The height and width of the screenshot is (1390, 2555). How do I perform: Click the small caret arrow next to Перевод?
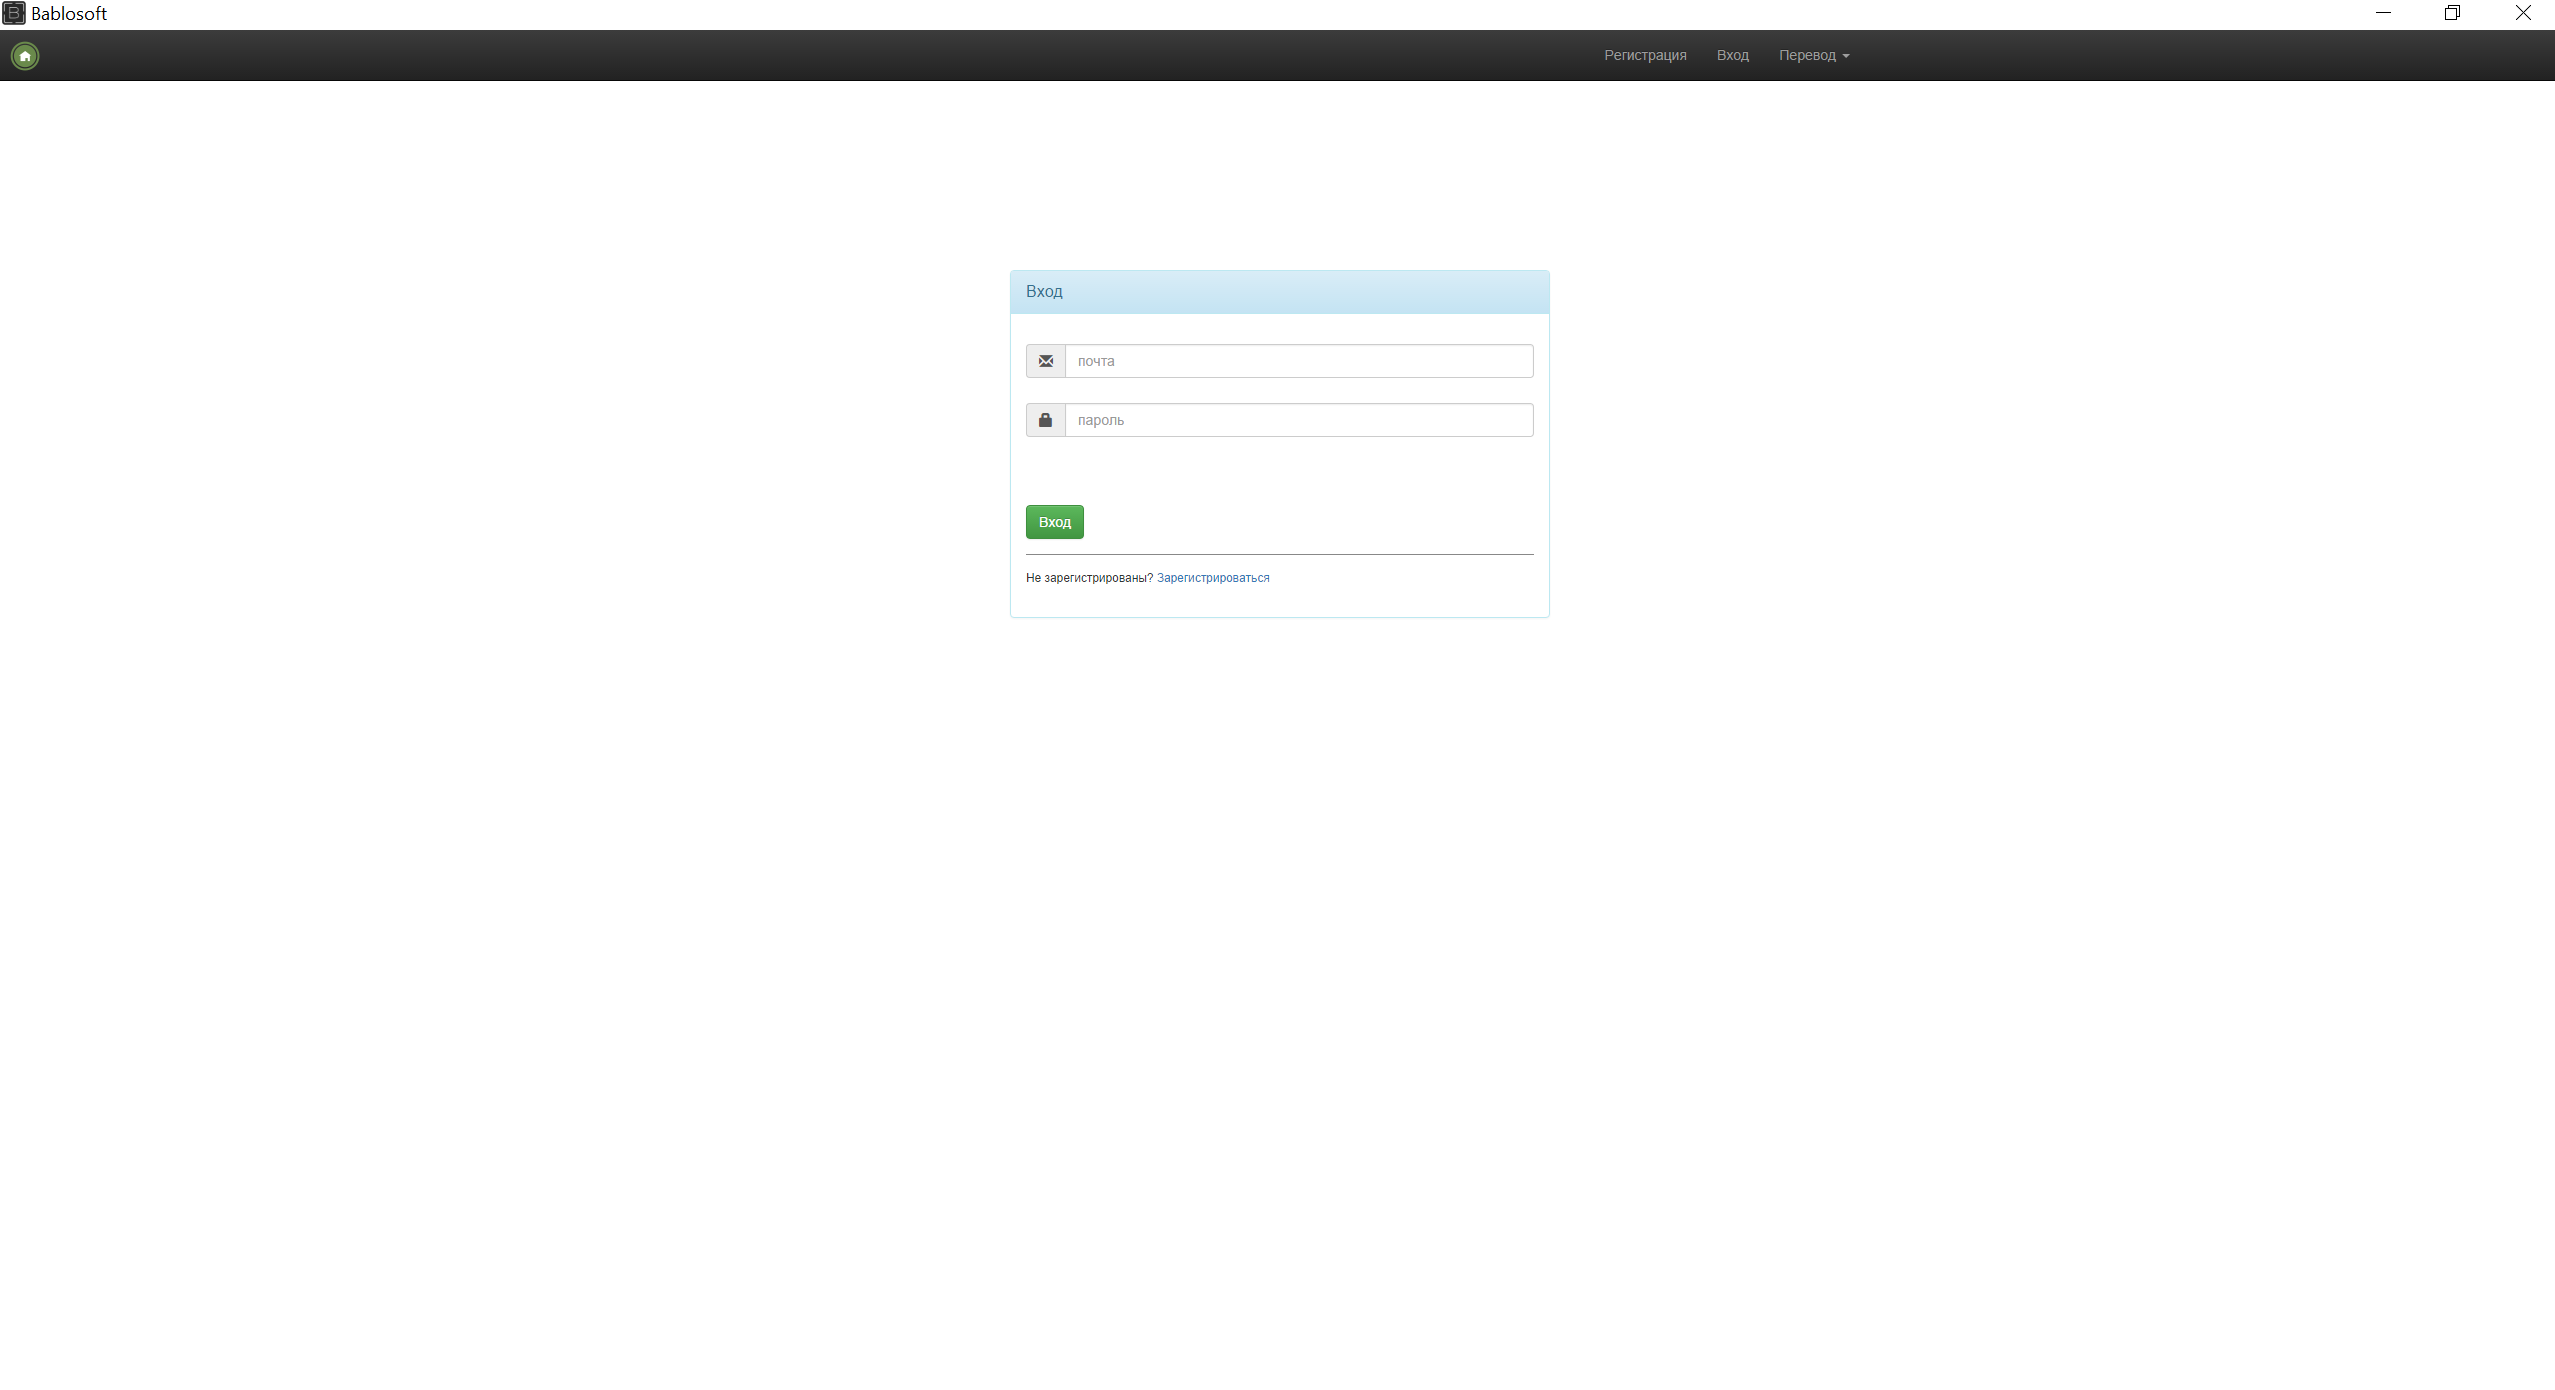coord(1846,56)
